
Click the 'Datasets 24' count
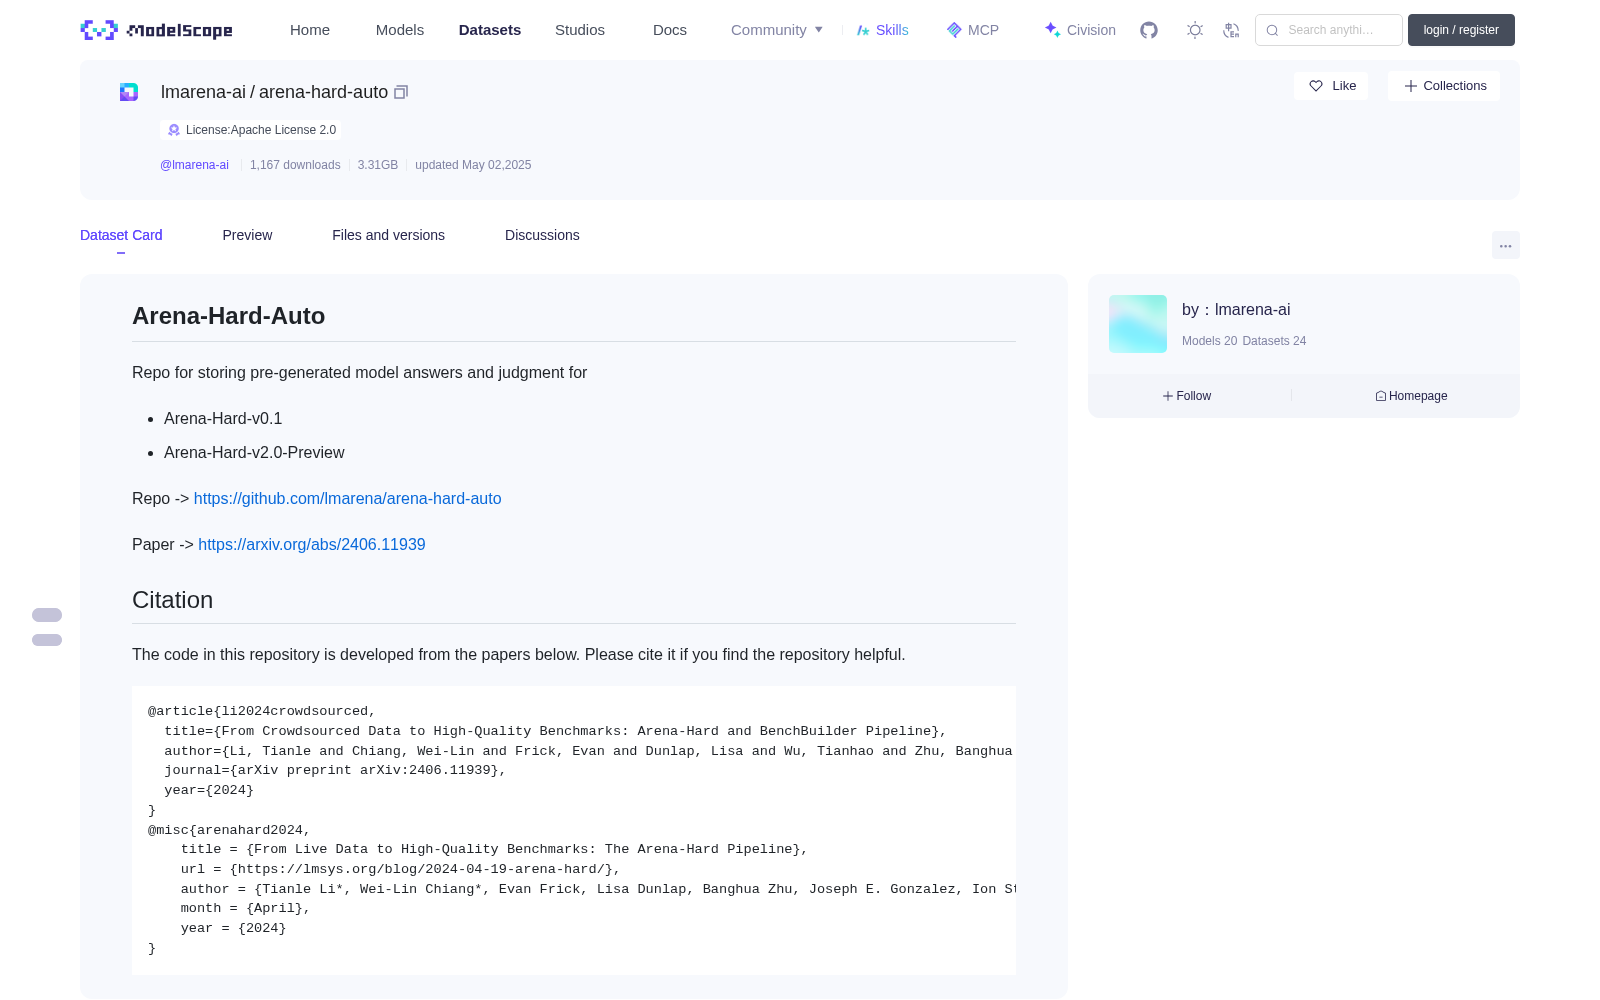tap(1274, 341)
